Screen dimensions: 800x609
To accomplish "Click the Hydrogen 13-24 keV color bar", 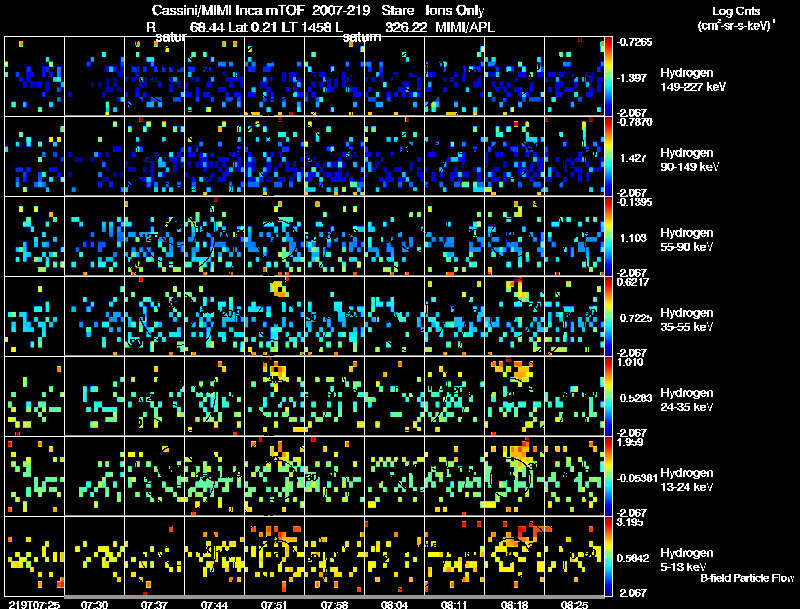I will point(608,476).
